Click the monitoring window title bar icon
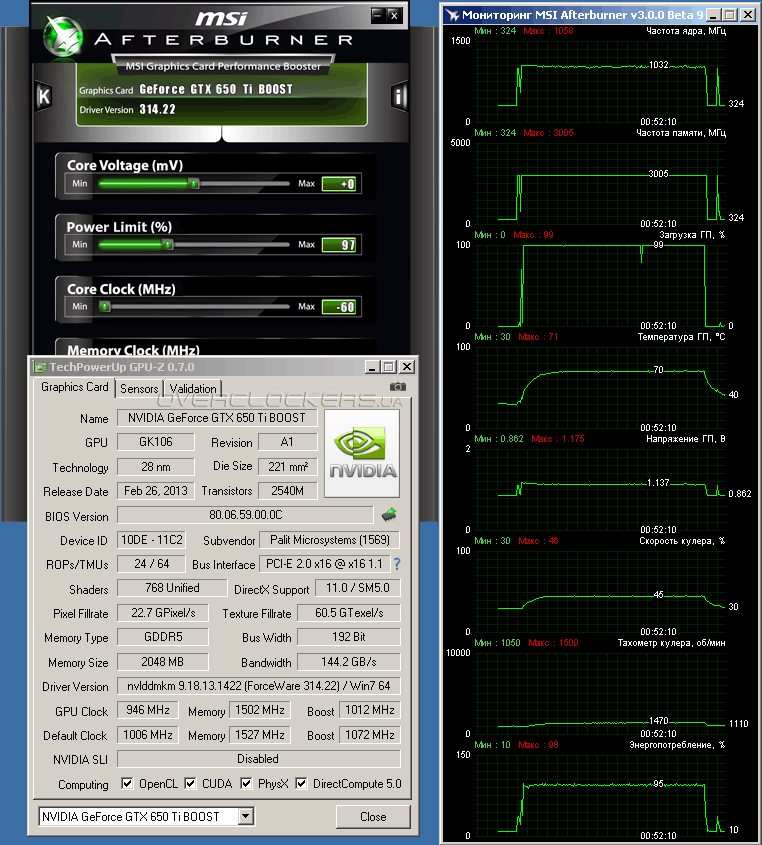The width and height of the screenshot is (762, 845). click(452, 15)
